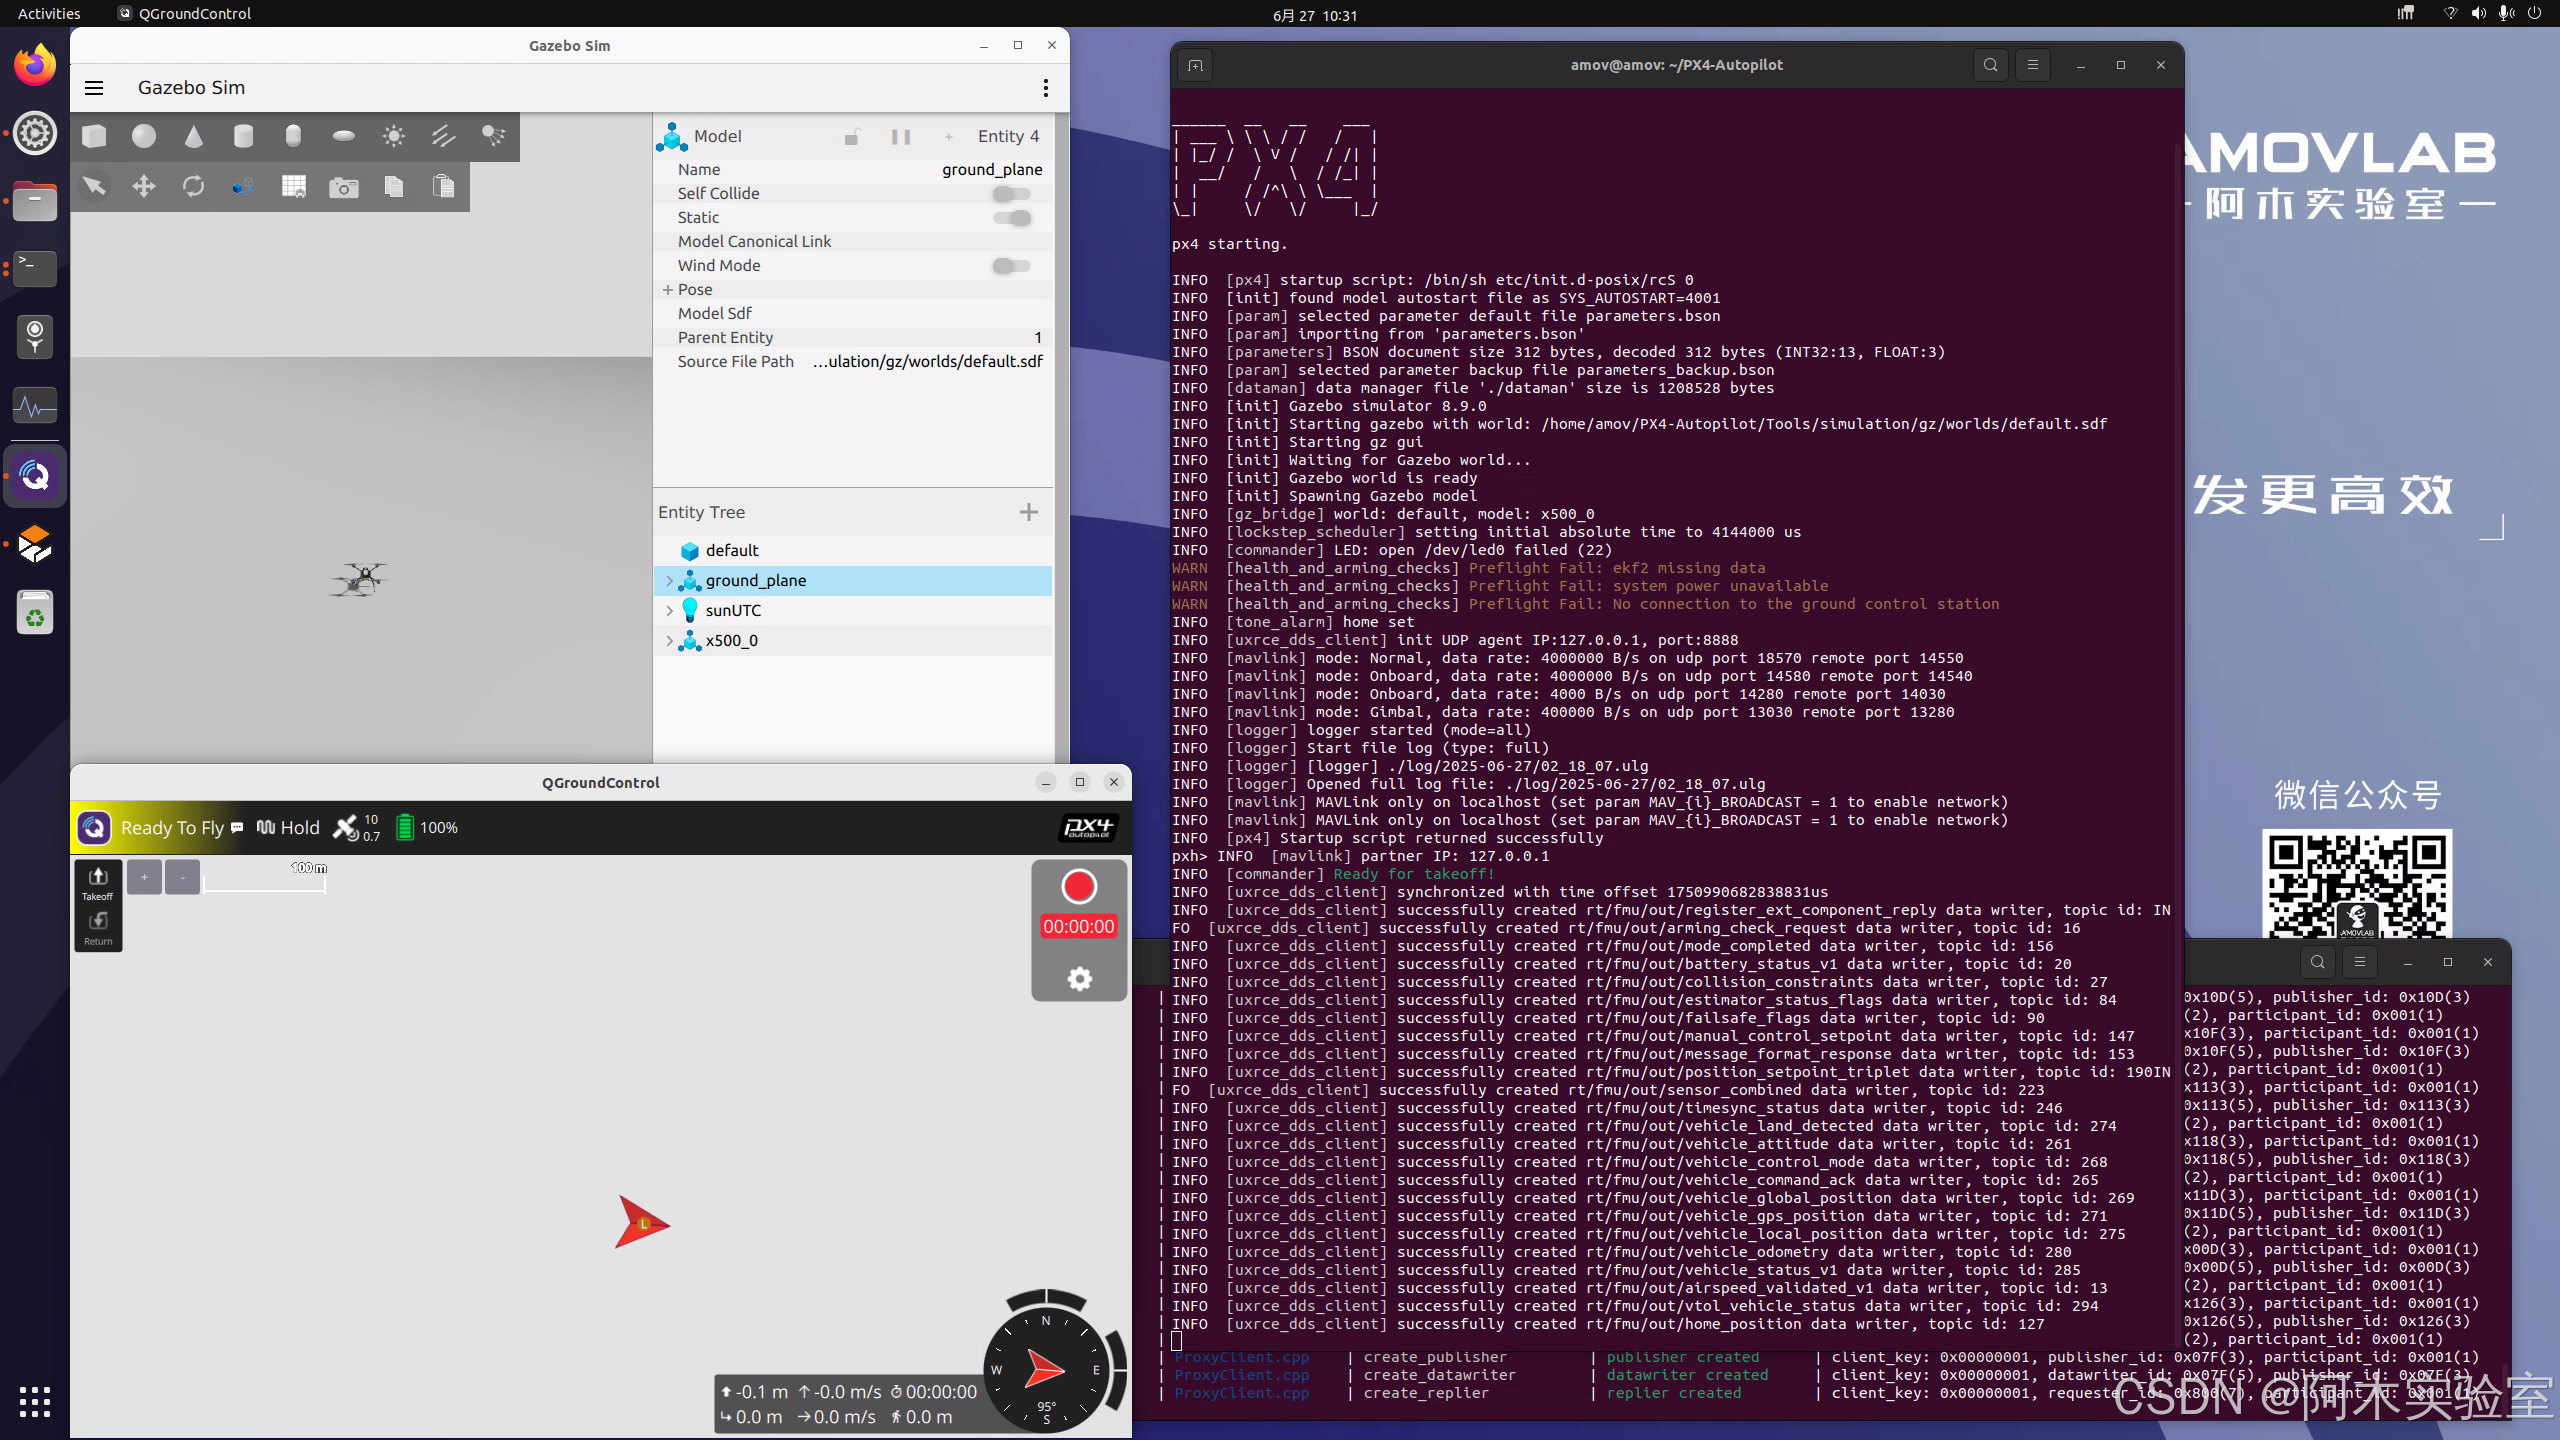Click the Takeoff button in QGroundControl
This screenshot has width=2560, height=1440.
(x=98, y=883)
